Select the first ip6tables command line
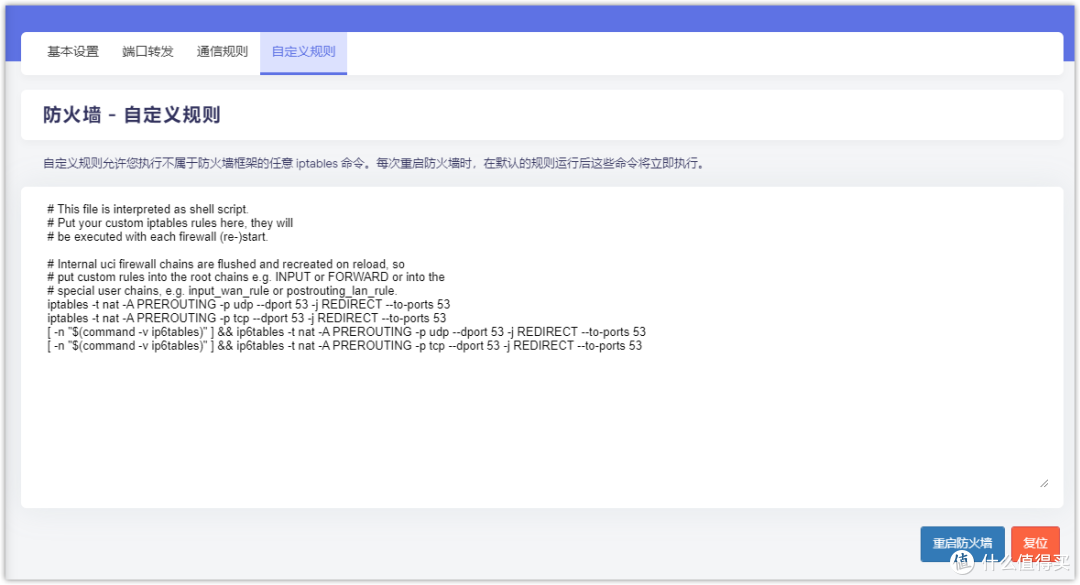1080x585 pixels. 345,331
